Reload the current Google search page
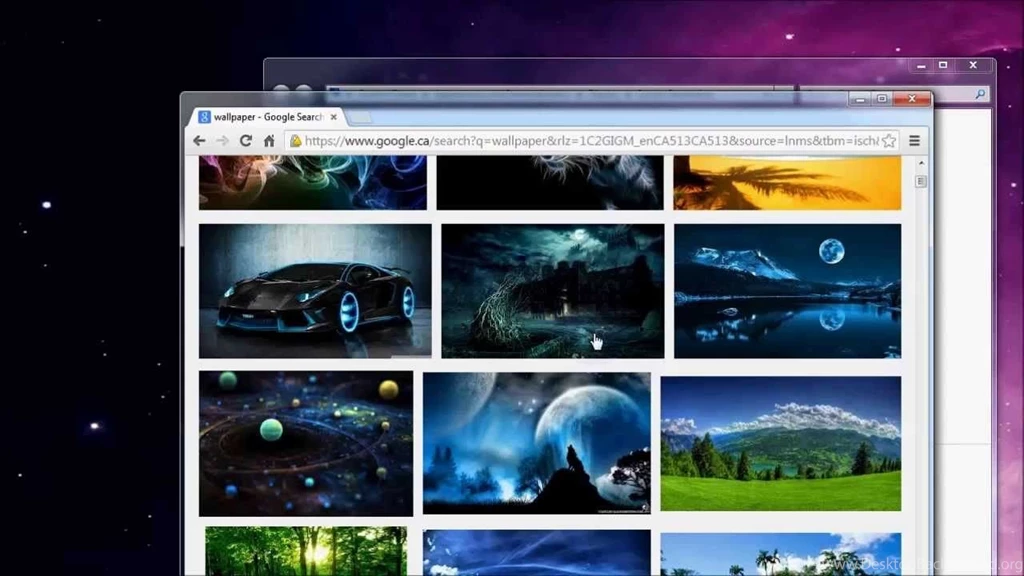The width and height of the screenshot is (1024, 576). click(x=247, y=140)
